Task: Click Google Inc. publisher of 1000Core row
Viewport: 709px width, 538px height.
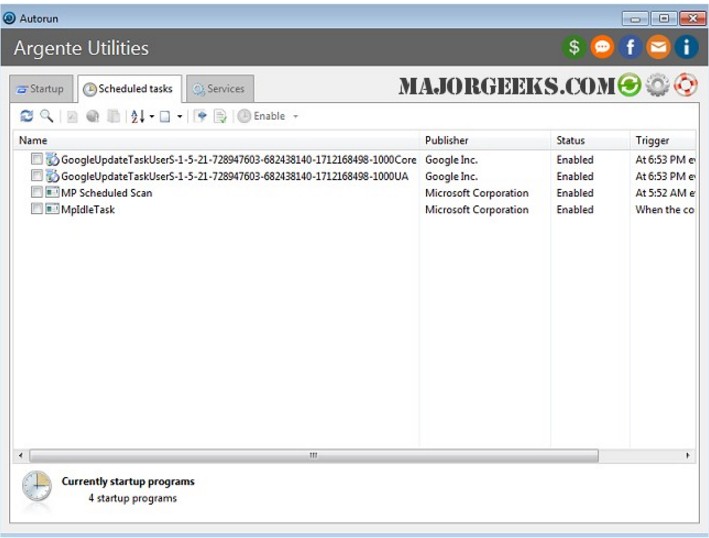Action: 451,160
